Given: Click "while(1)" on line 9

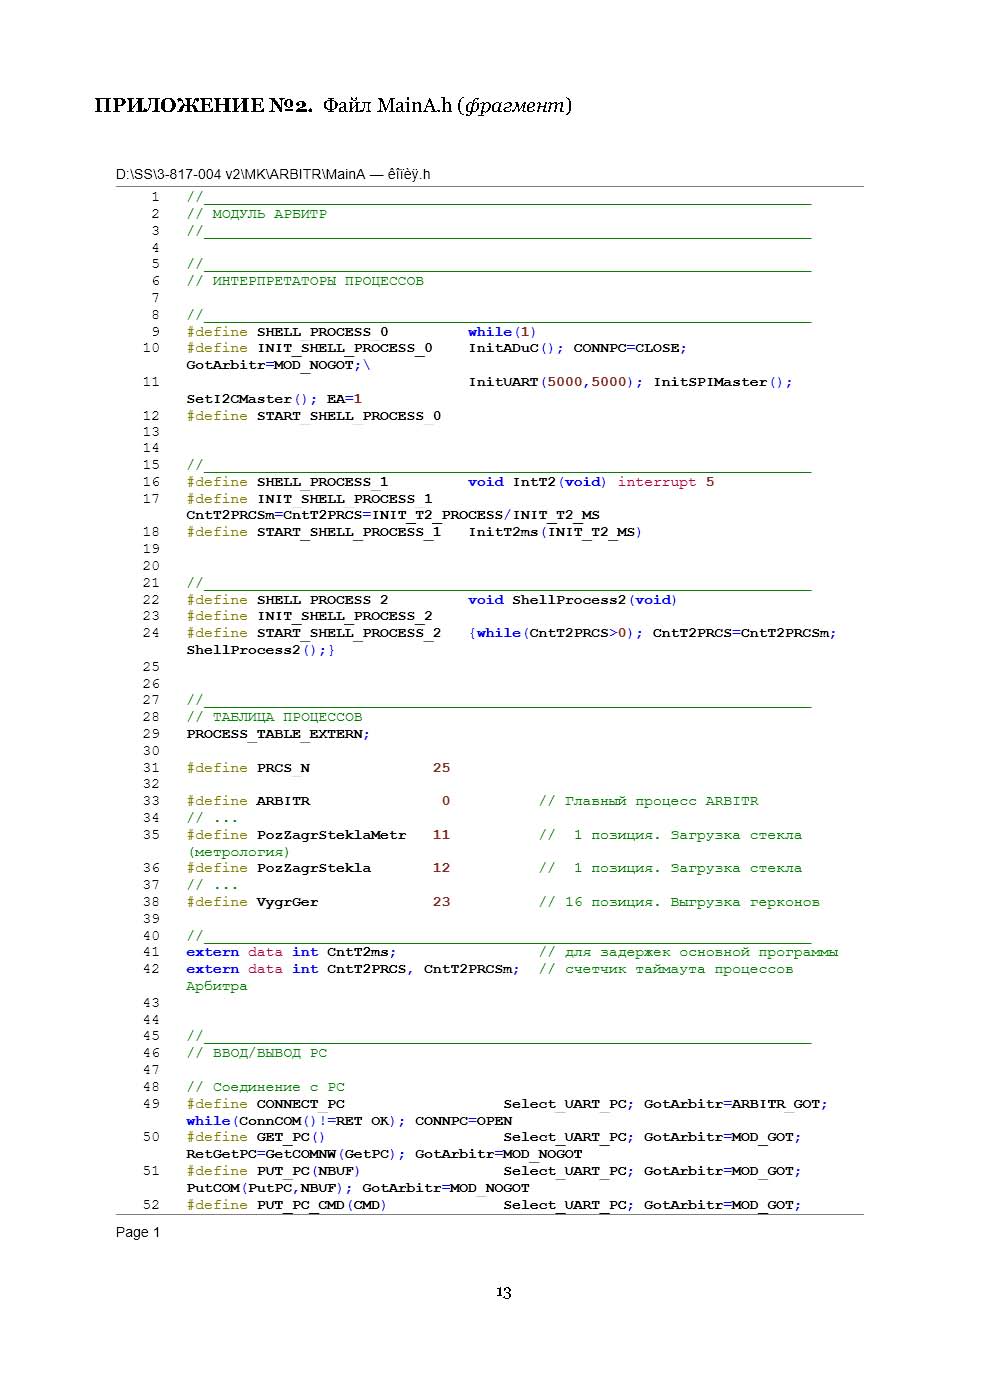Looking at the screenshot, I should [x=502, y=332].
